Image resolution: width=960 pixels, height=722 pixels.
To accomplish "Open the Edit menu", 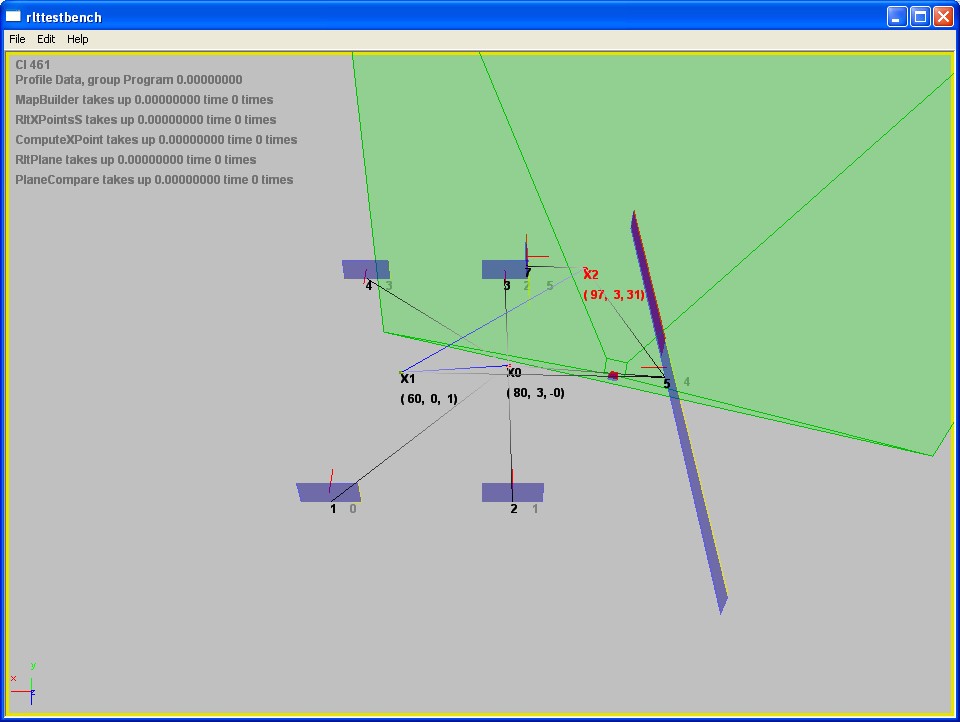I will coord(46,39).
